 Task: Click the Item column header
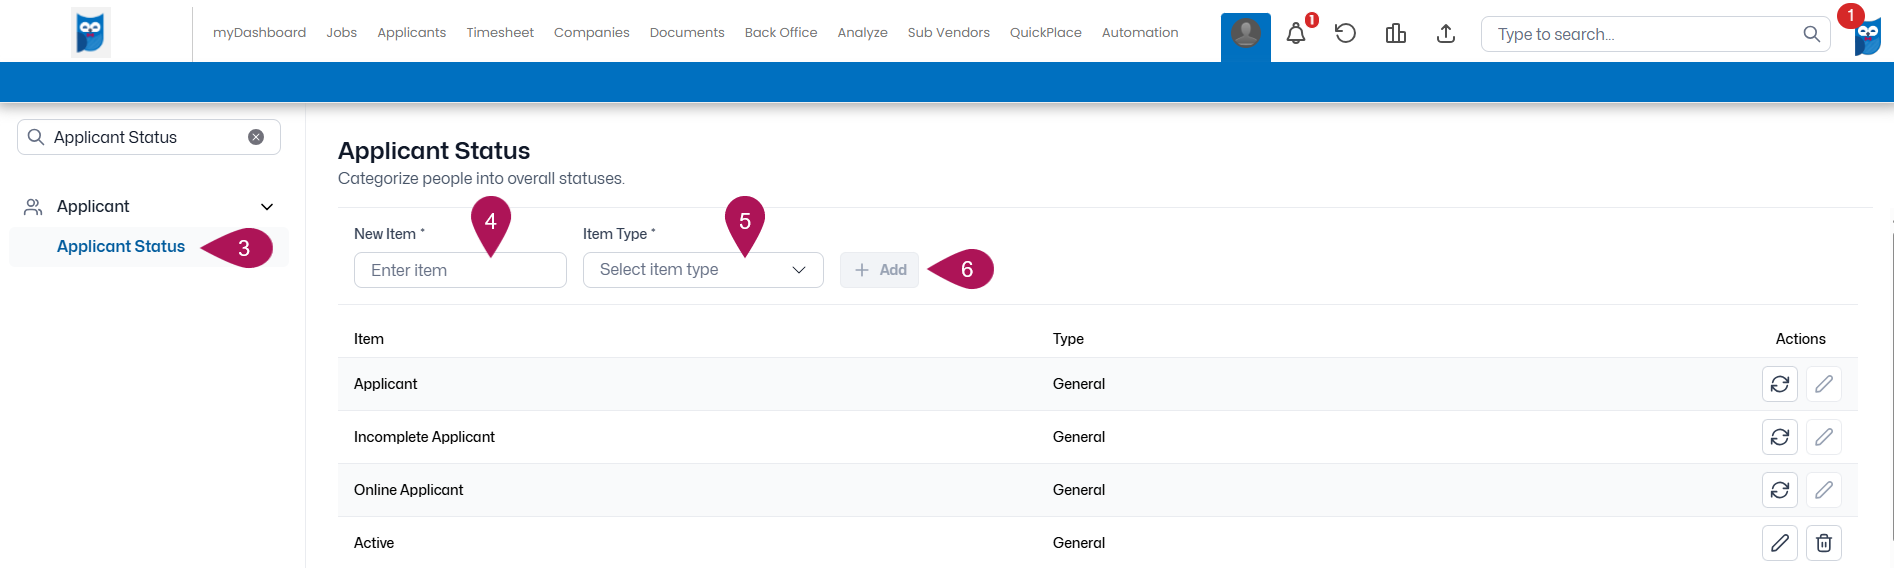click(x=369, y=339)
